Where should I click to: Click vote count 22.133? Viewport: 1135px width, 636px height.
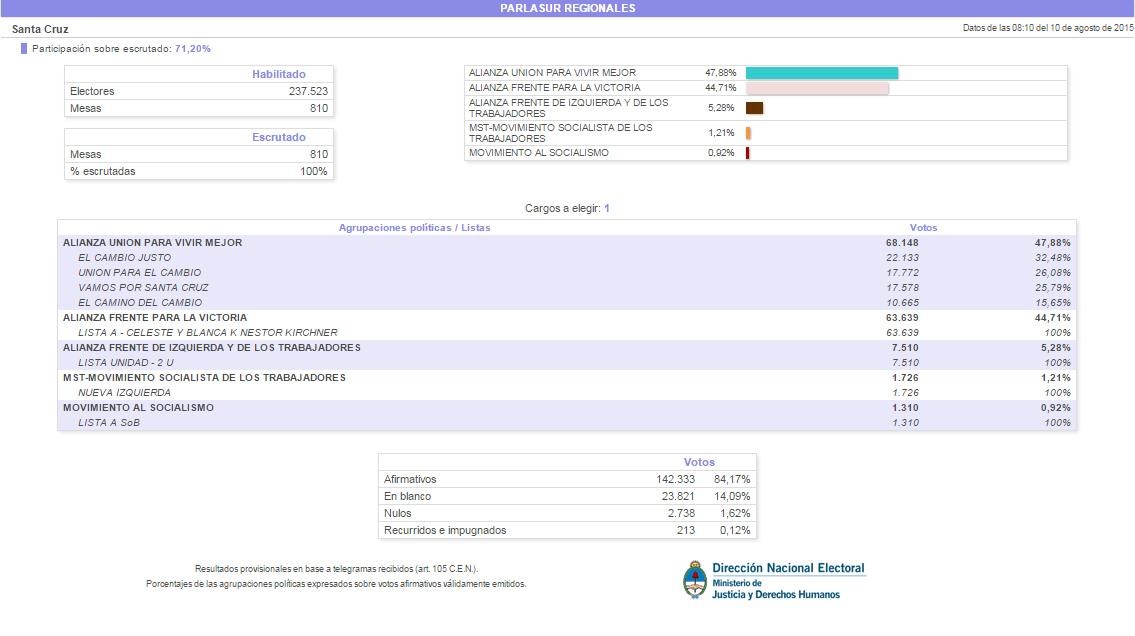[902, 258]
